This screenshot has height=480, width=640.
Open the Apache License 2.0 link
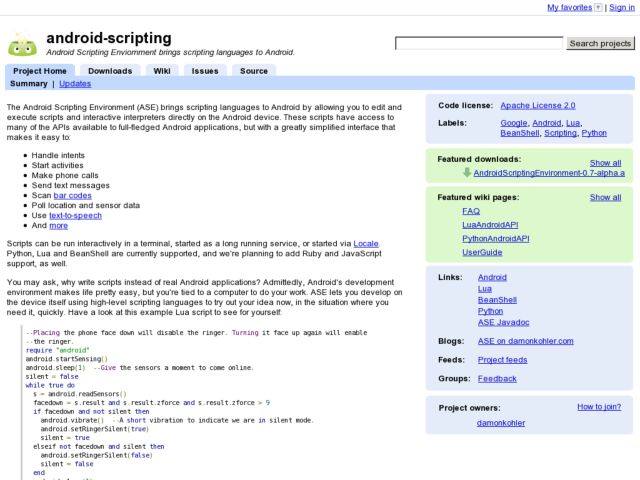pyautogui.click(x=538, y=105)
